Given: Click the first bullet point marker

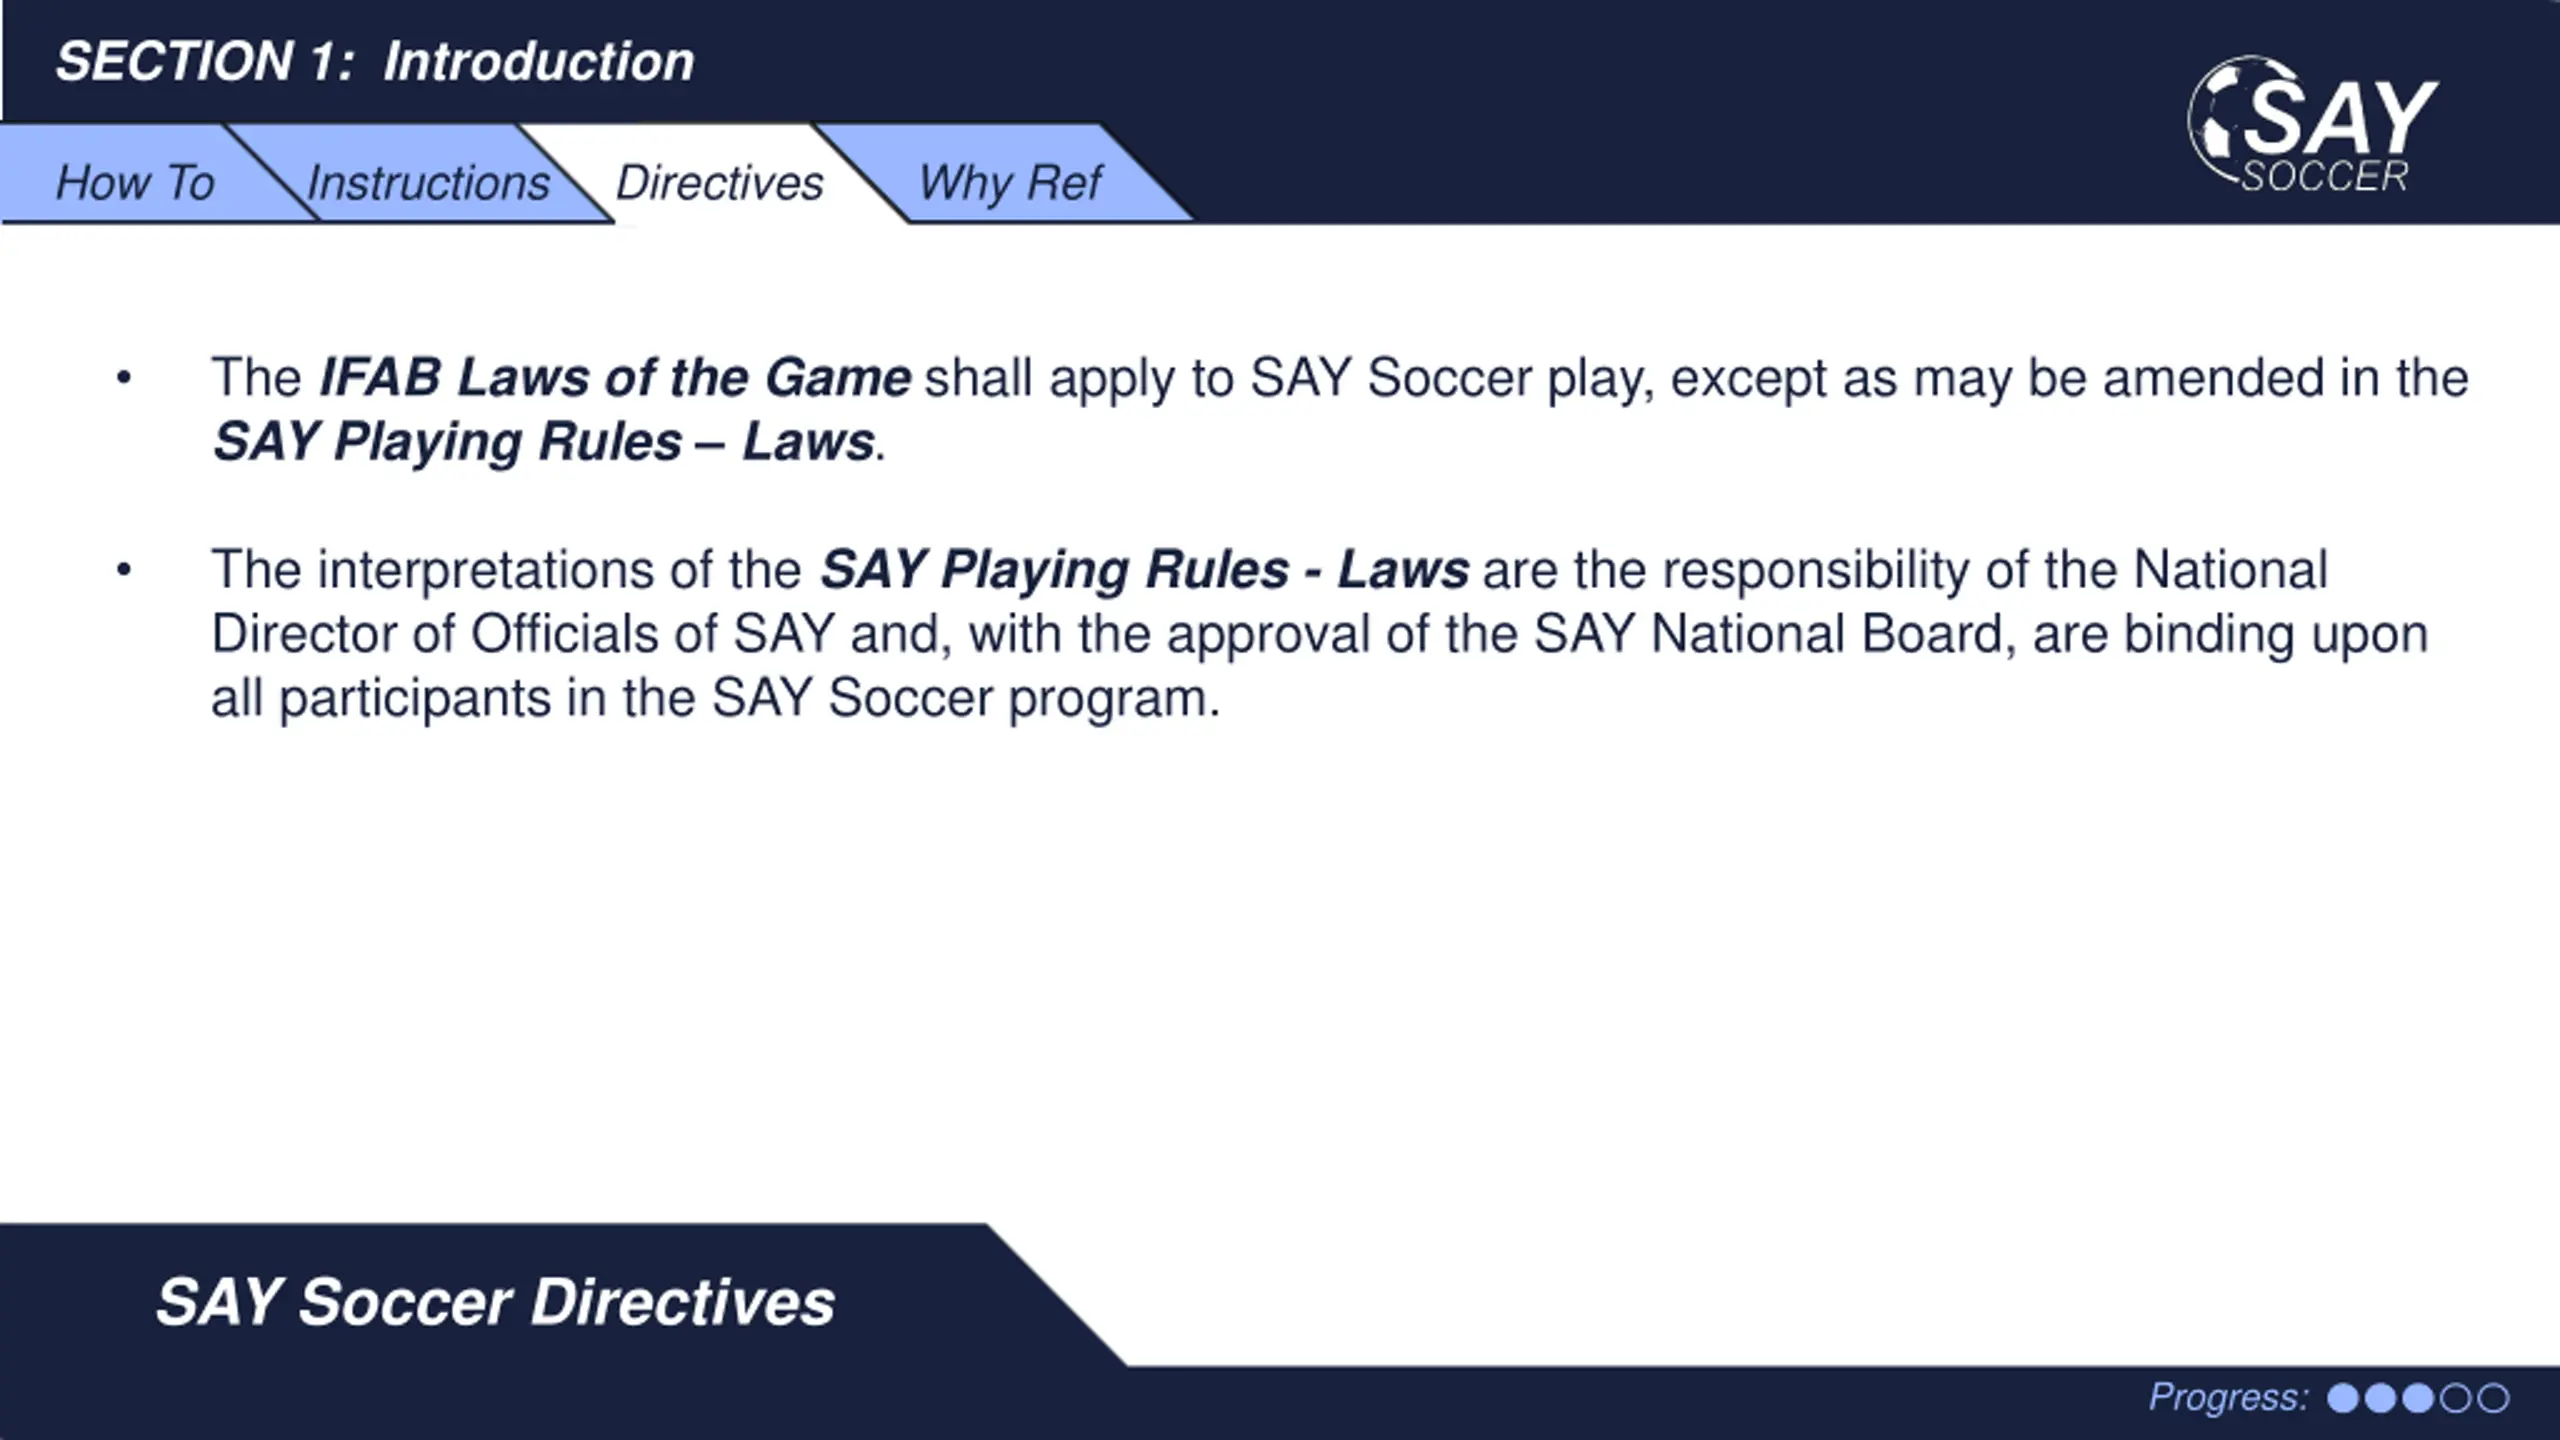Looking at the screenshot, I should pyautogui.click(x=124, y=378).
